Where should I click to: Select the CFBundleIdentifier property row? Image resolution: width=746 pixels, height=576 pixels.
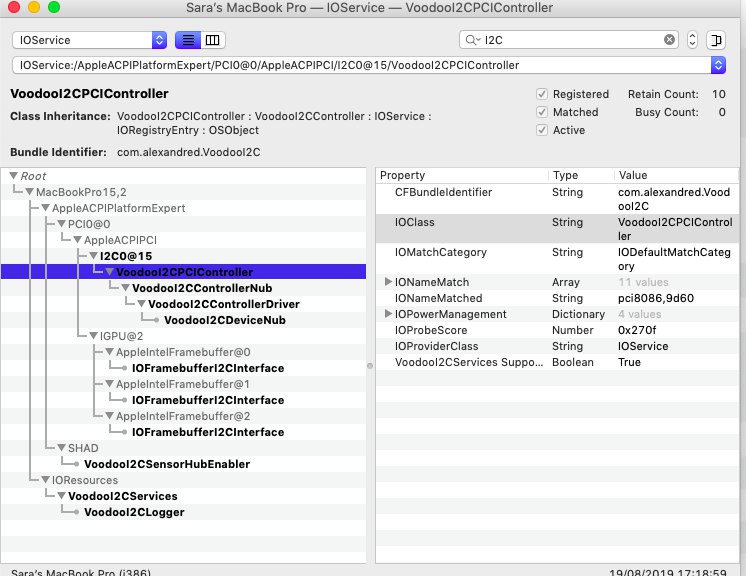(x=557, y=199)
